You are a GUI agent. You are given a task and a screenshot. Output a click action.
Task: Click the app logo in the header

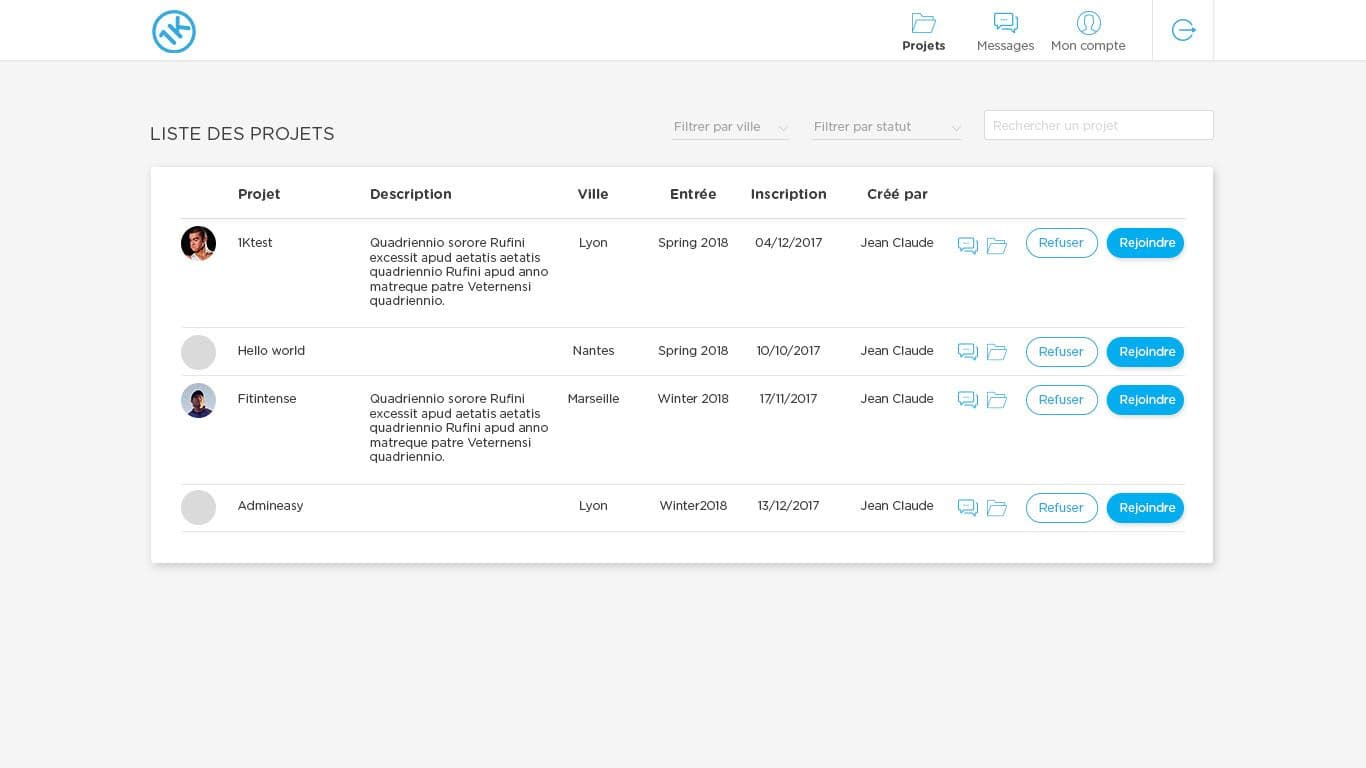pos(174,31)
